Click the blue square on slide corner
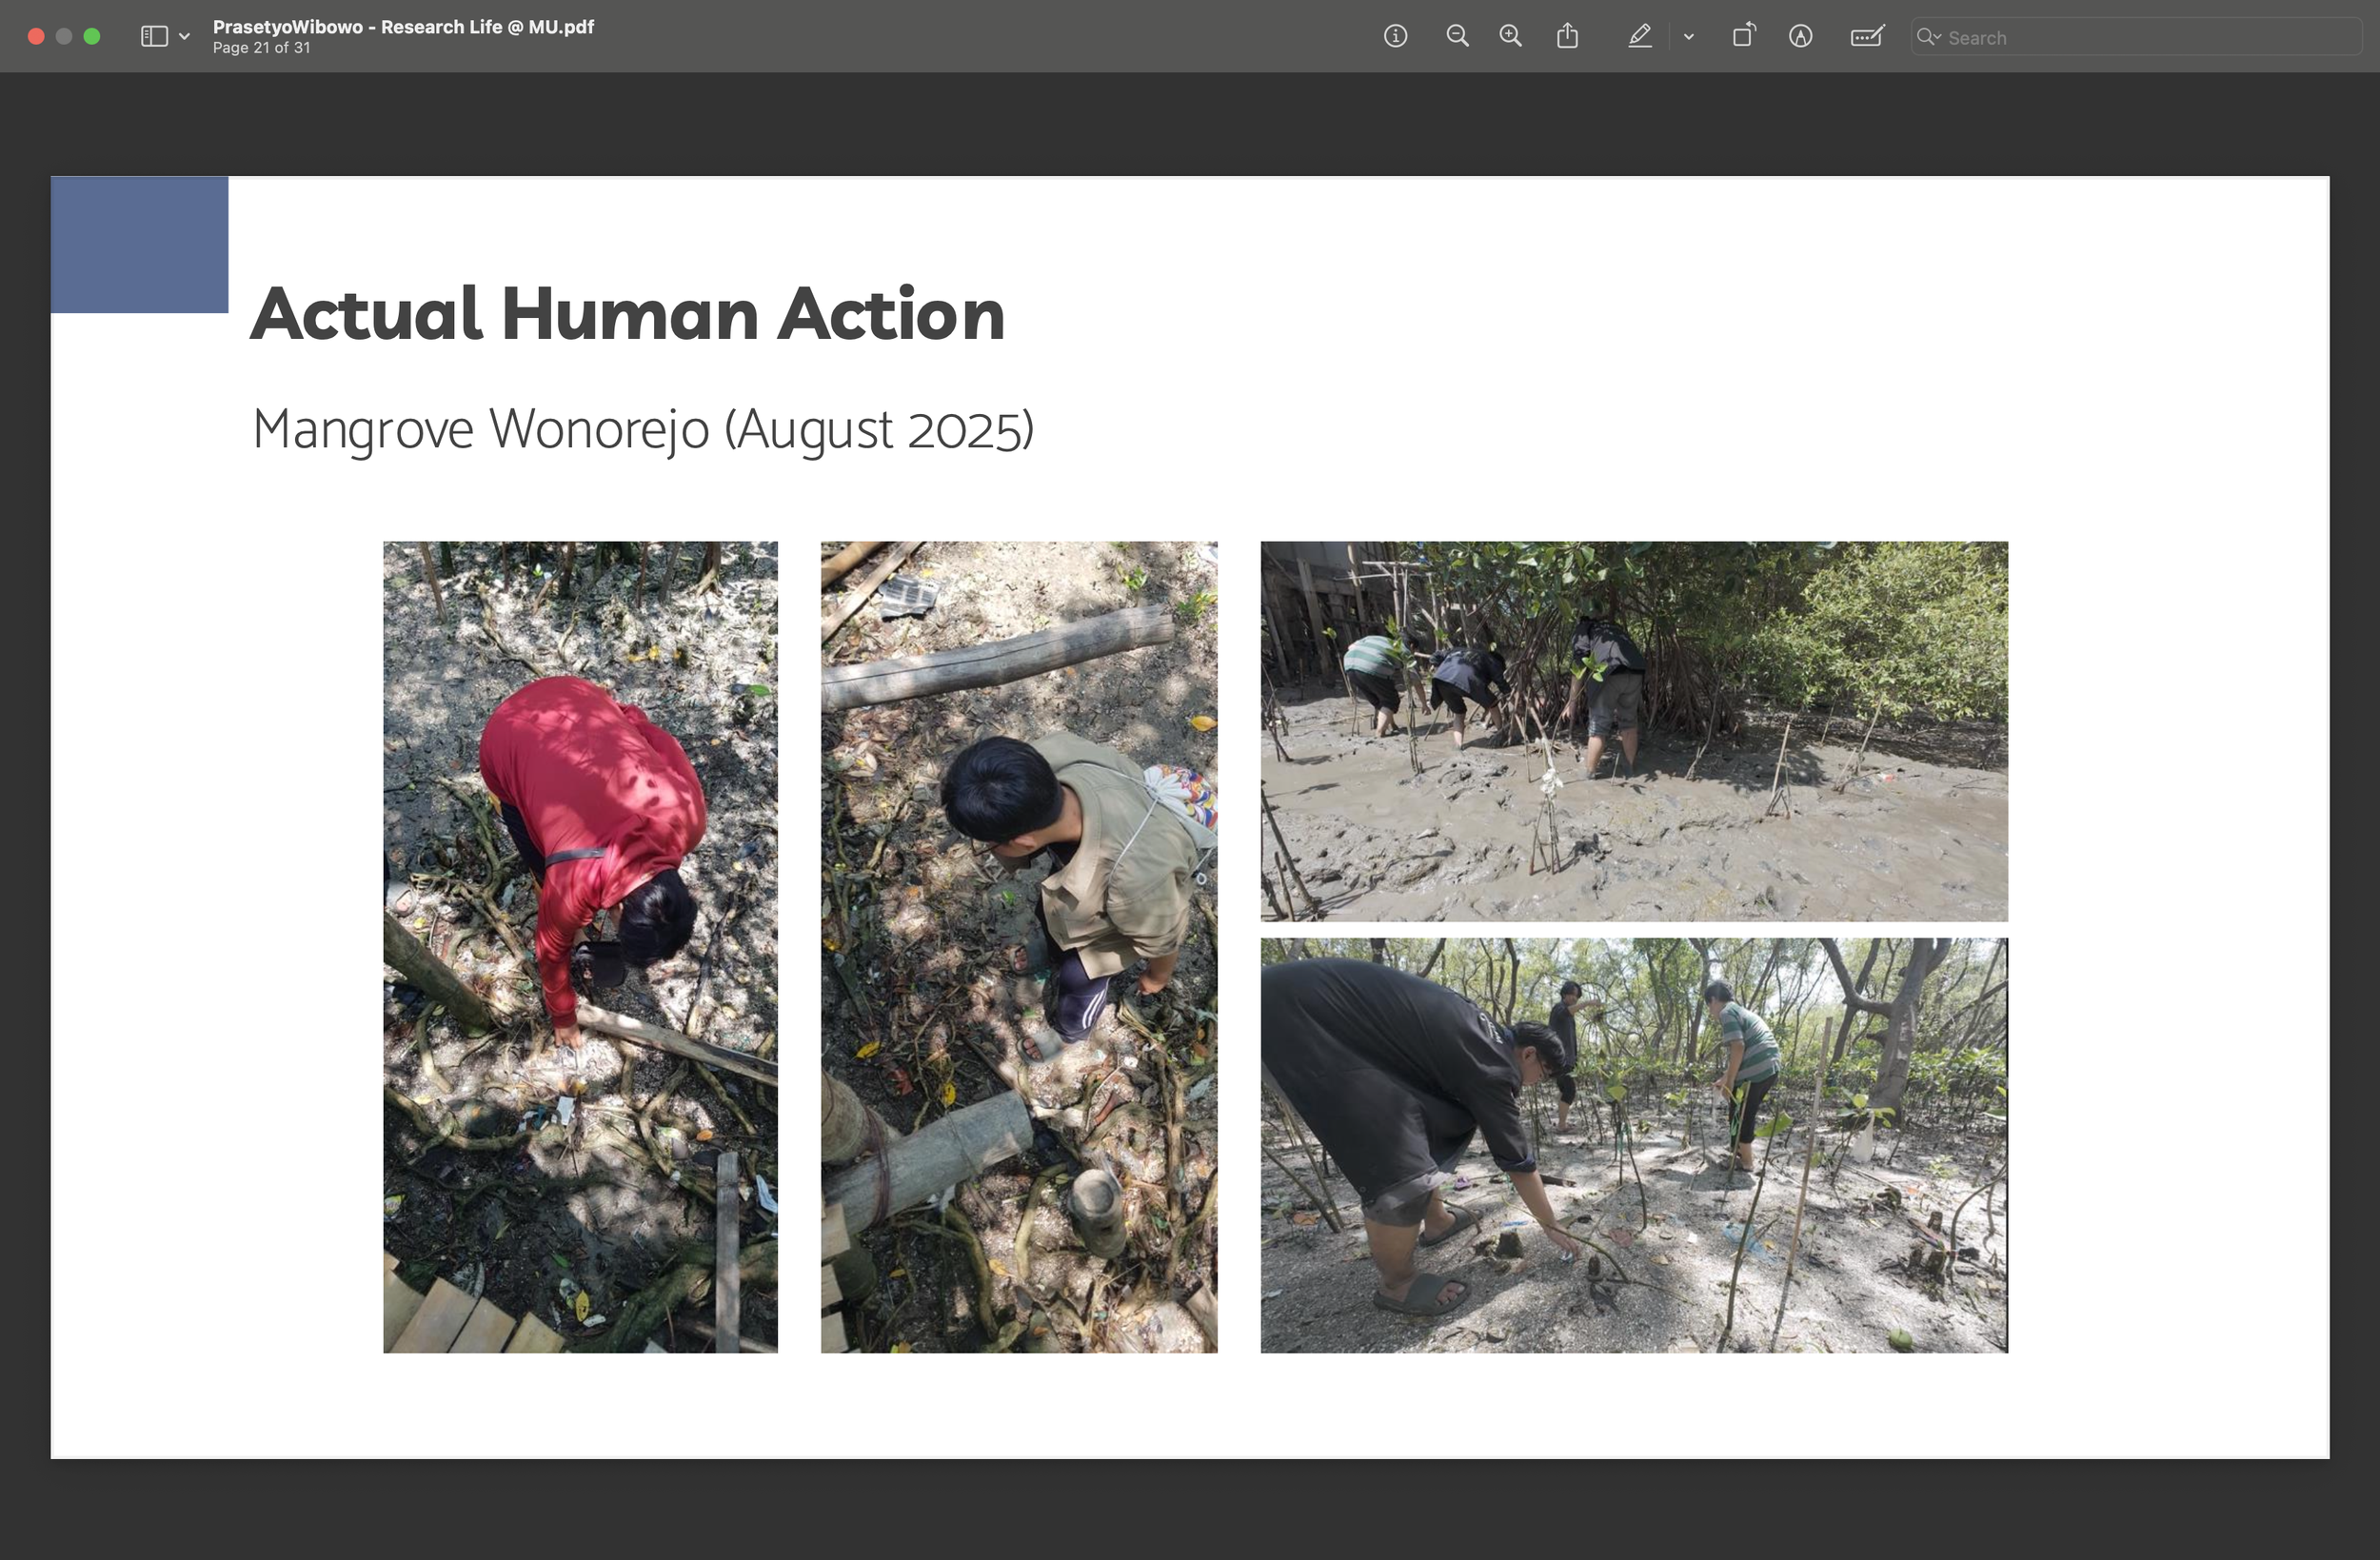Viewport: 2380px width, 1560px height. click(139, 245)
